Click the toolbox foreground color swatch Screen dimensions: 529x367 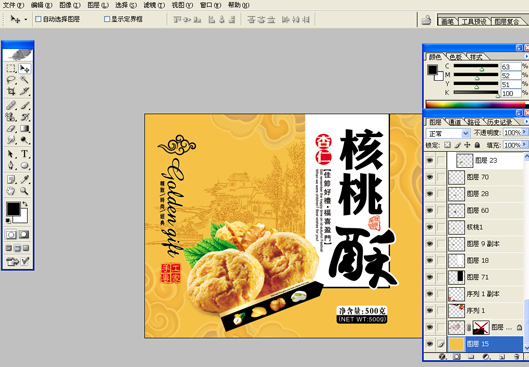point(13,209)
